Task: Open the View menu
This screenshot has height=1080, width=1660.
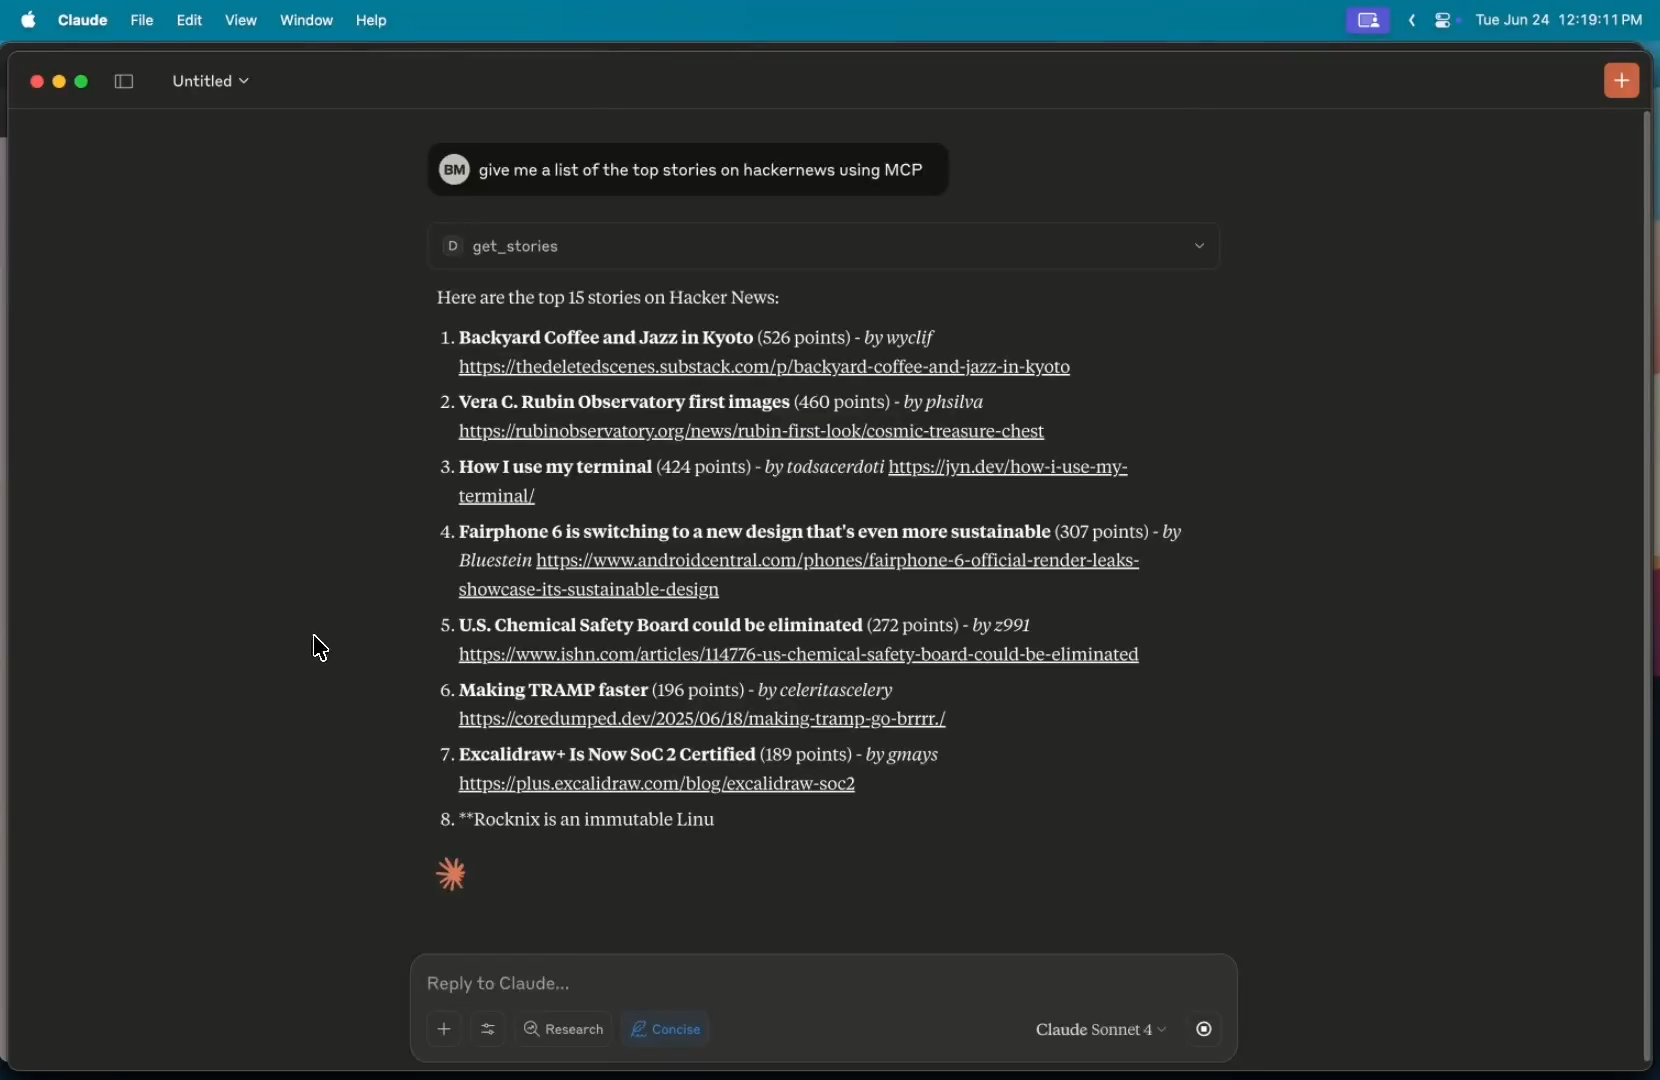Action: 241,20
